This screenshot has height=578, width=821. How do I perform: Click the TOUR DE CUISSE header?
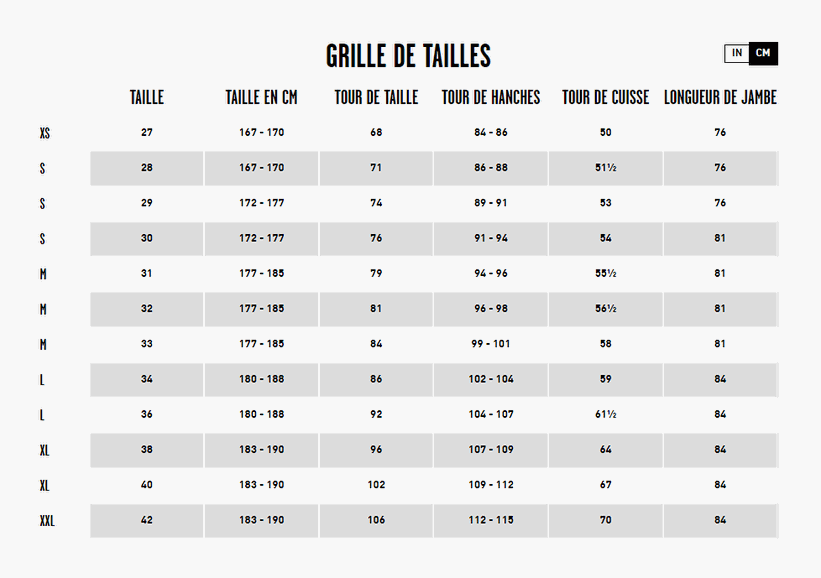coord(605,97)
